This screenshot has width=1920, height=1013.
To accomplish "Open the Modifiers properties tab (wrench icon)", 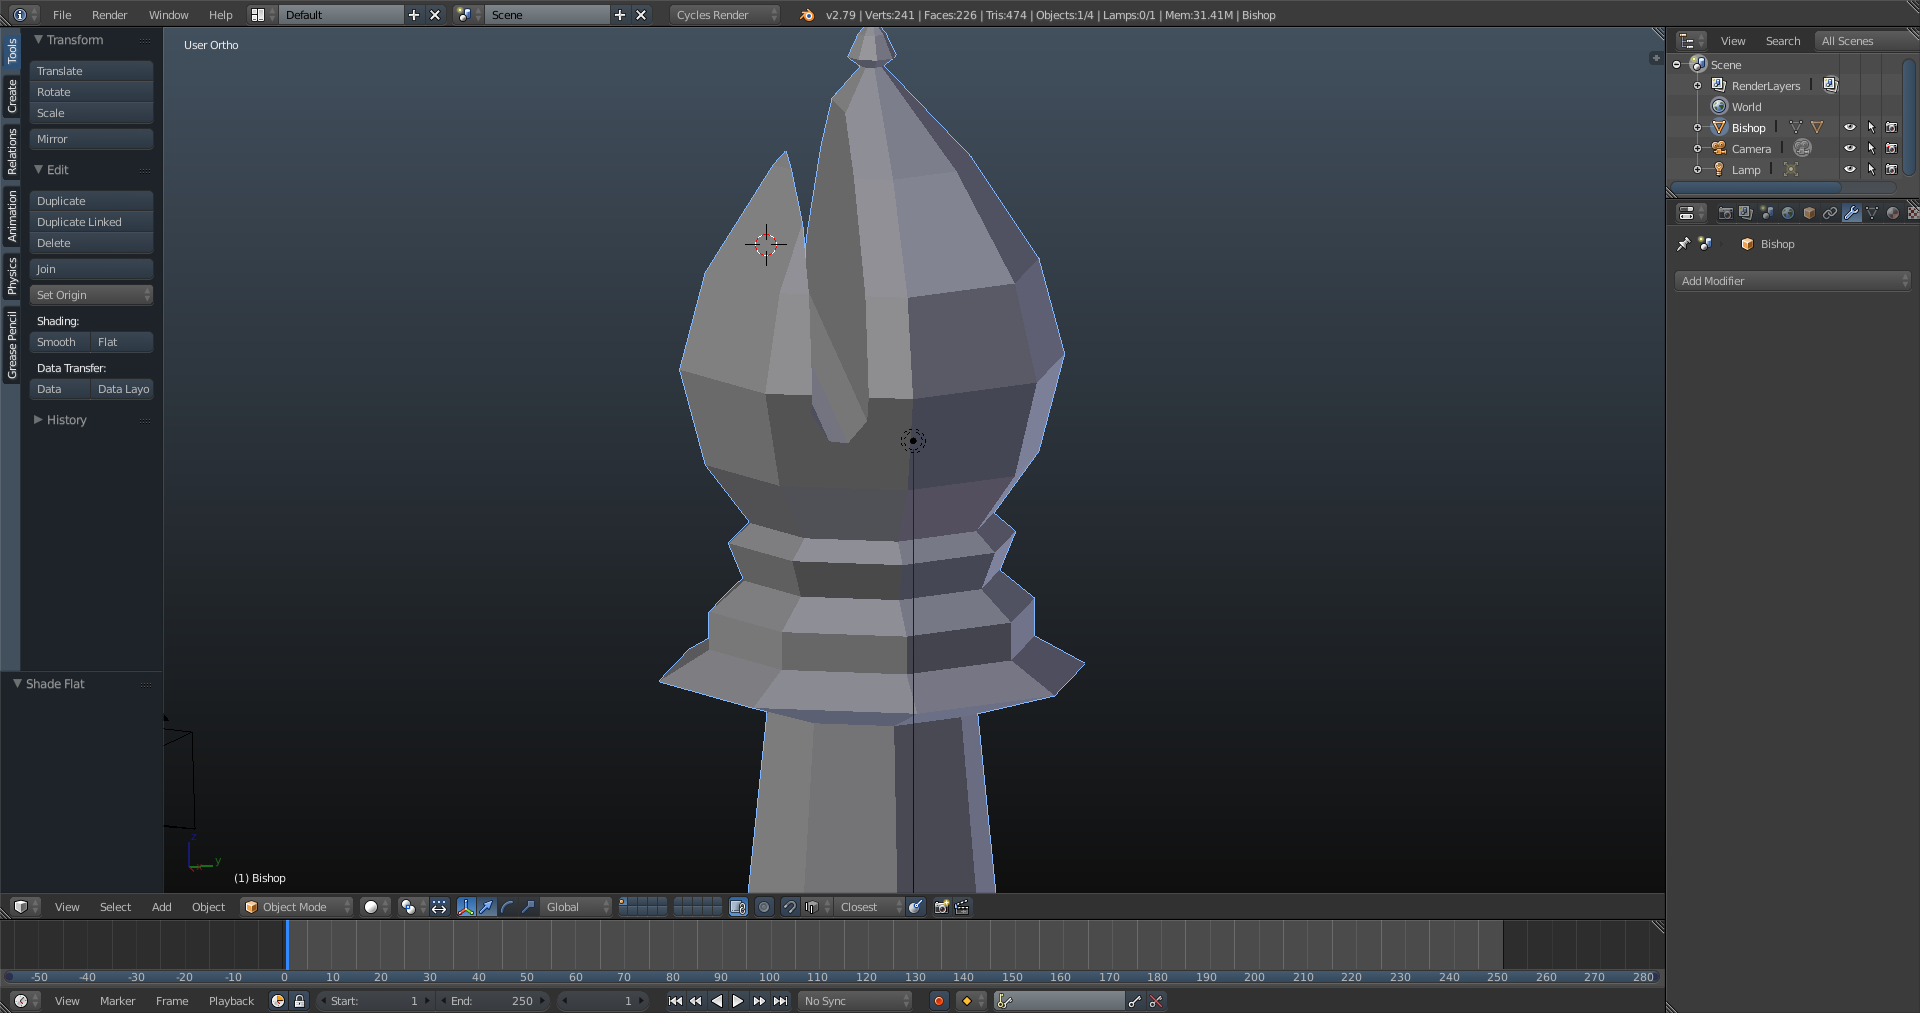I will pyautogui.click(x=1851, y=213).
